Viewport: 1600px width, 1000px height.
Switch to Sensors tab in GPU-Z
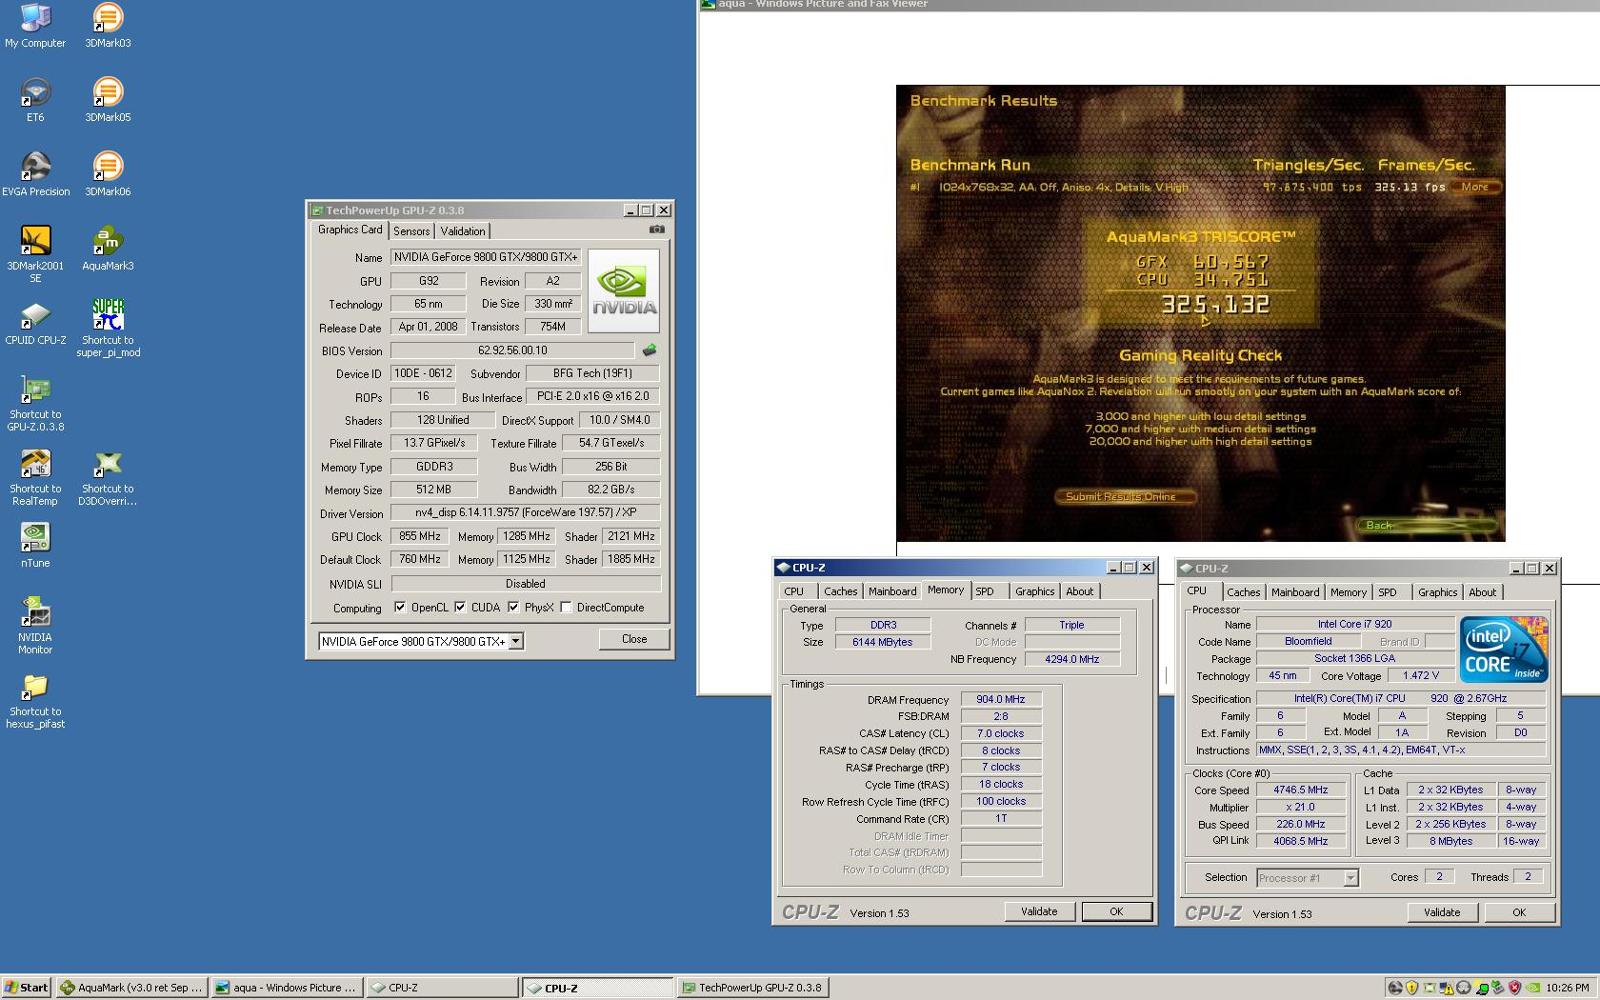click(411, 231)
